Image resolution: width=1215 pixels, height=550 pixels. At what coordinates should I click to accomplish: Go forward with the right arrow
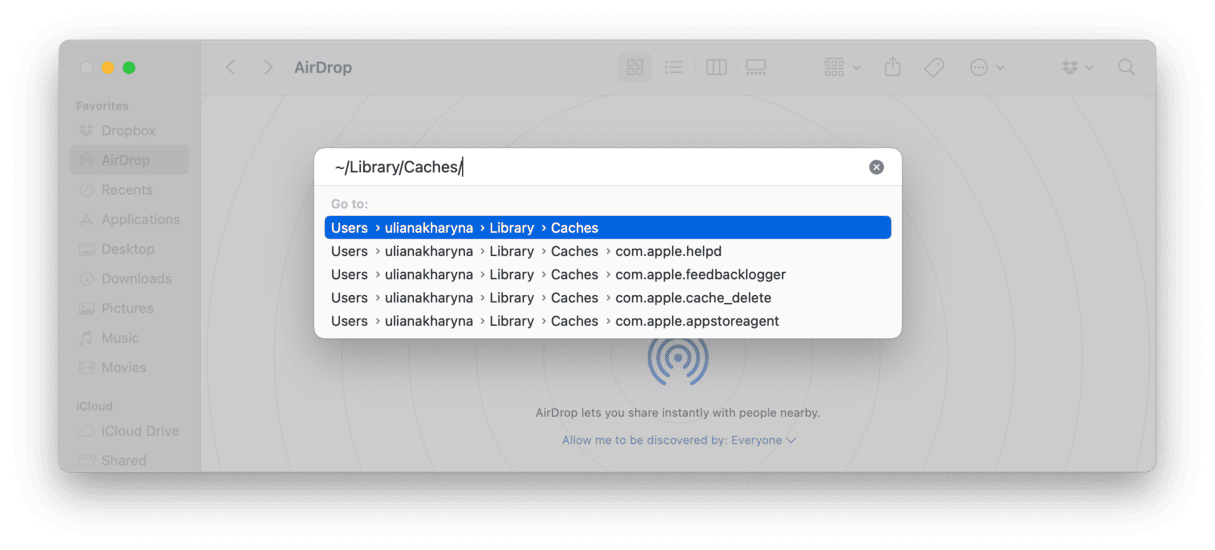coord(268,67)
